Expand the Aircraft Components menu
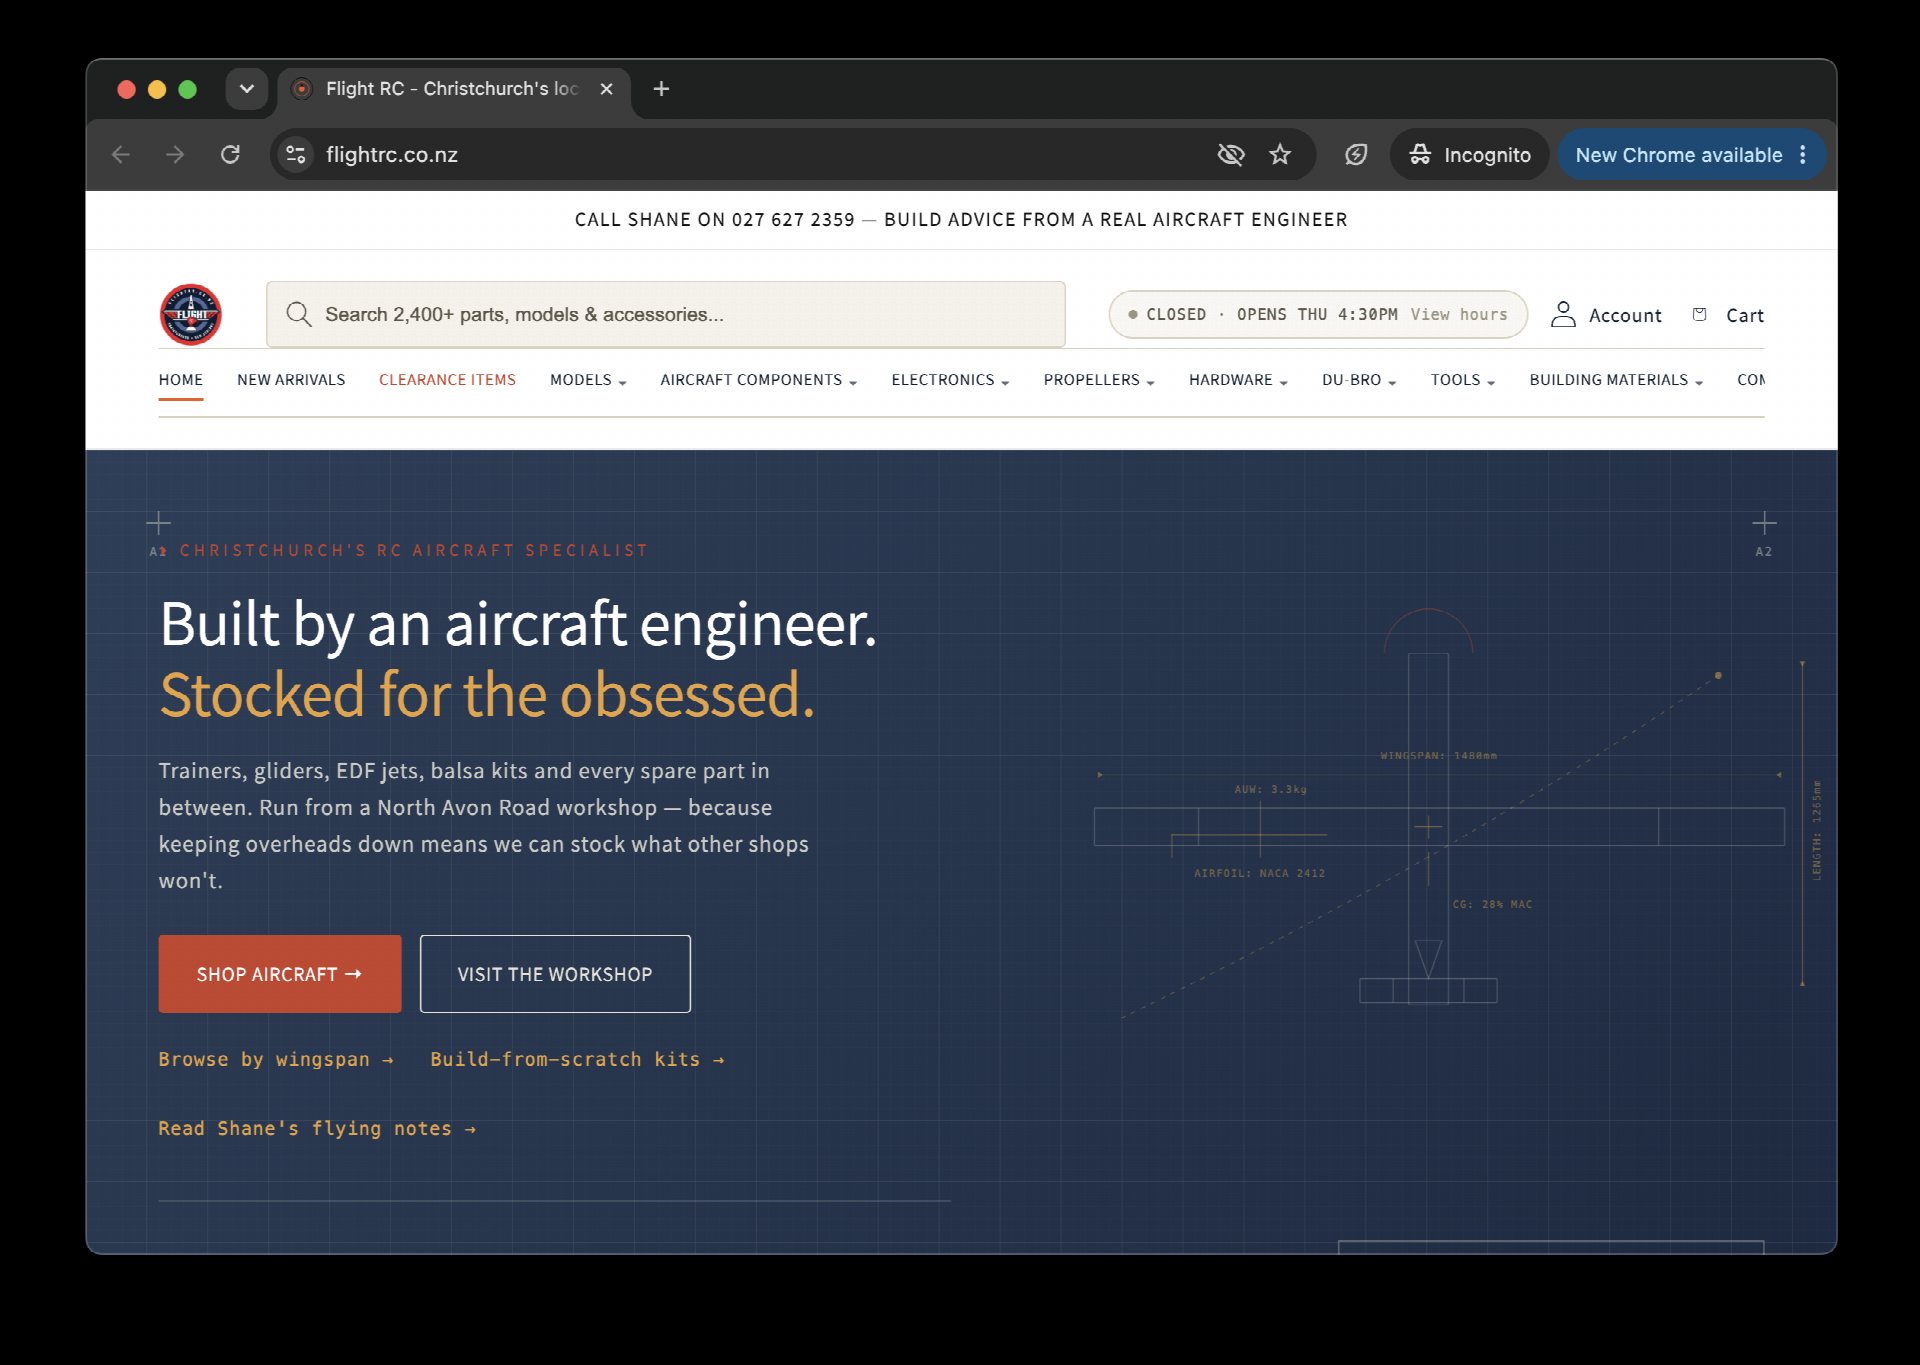The width and height of the screenshot is (1920, 1365). (x=759, y=380)
